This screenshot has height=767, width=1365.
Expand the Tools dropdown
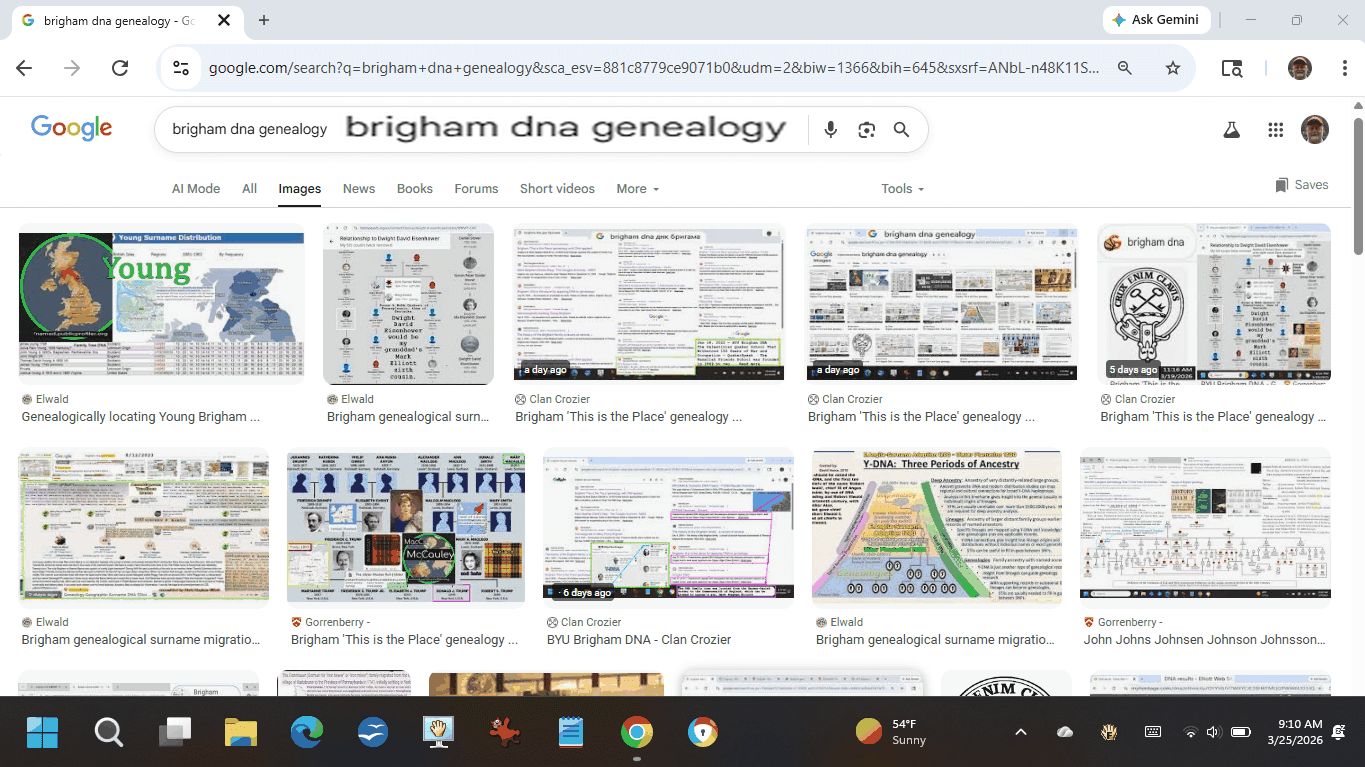tap(902, 189)
